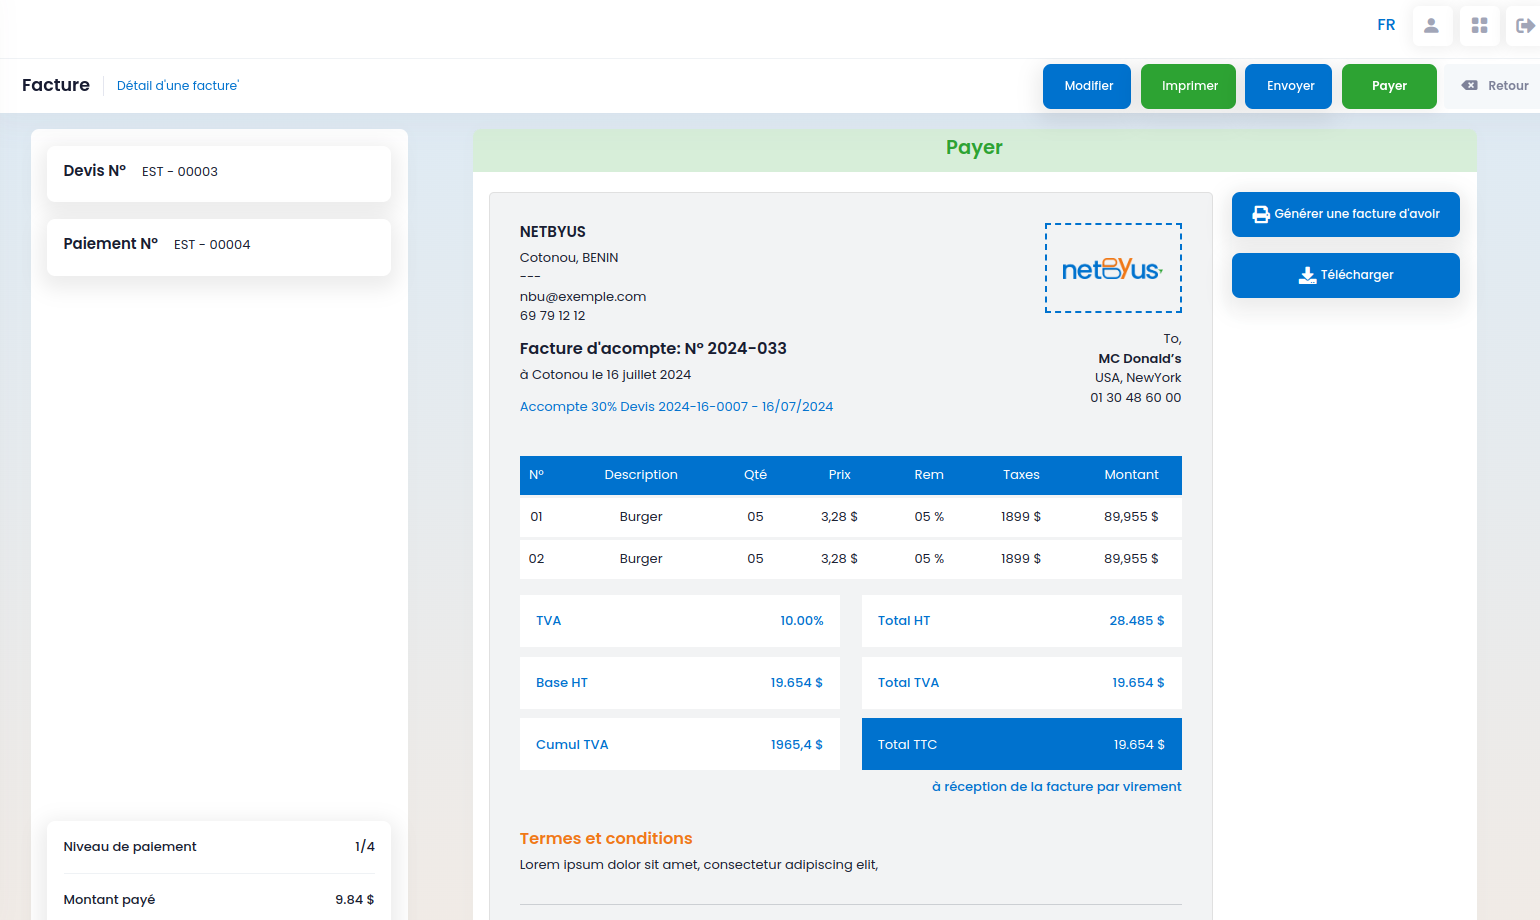Screen dimensions: 1540x920
Task: Click the printer icon on the Générer une facture d'avoir button
Action: pos(1261,214)
